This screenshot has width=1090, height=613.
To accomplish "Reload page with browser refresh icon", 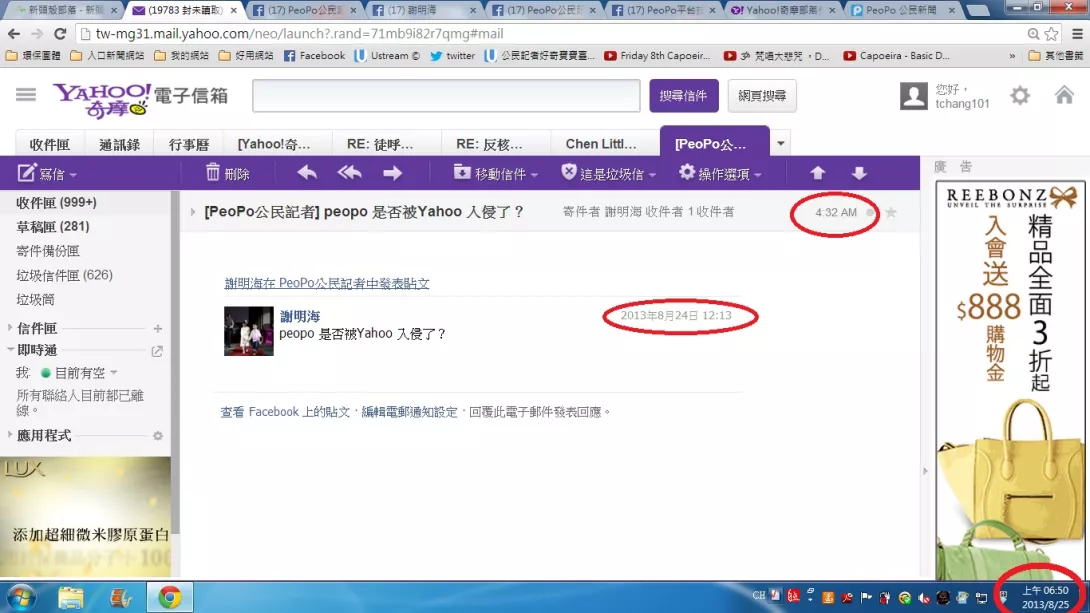I will (60, 33).
